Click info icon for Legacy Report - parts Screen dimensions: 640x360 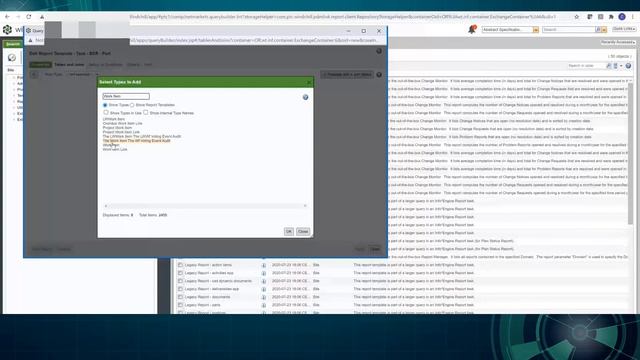pyautogui.click(x=264, y=305)
